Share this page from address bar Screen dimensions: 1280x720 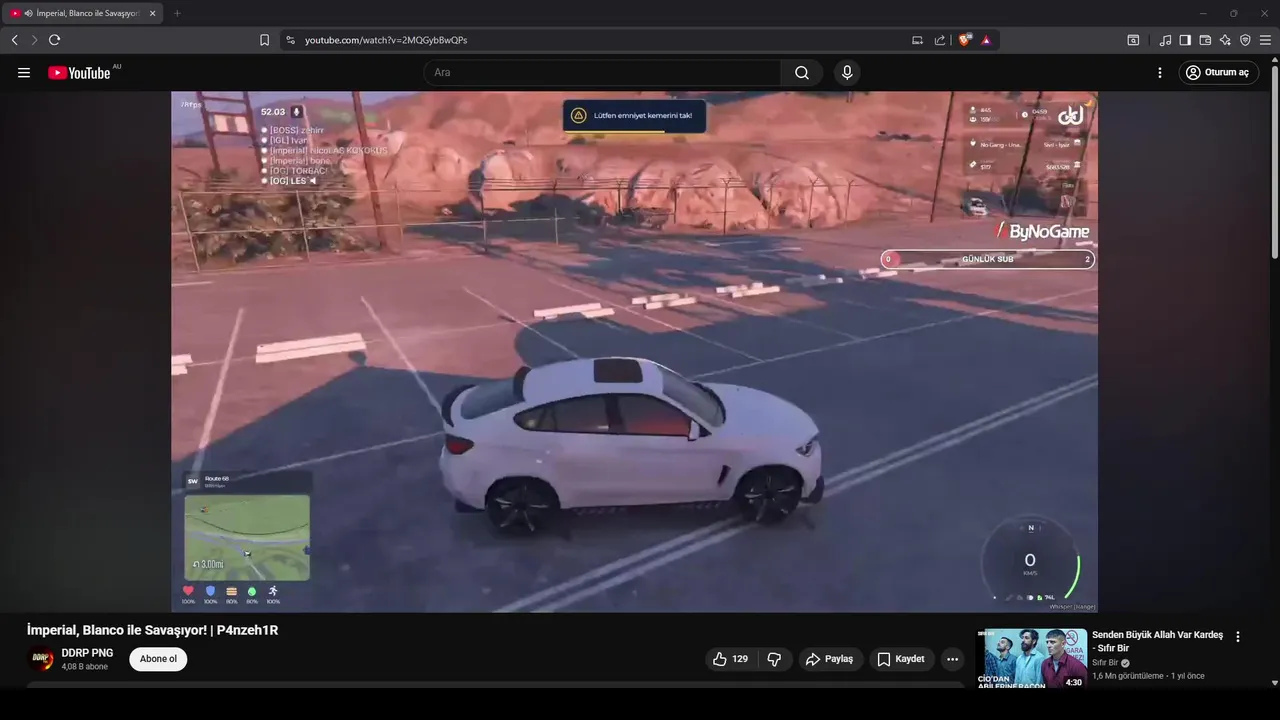[940, 40]
